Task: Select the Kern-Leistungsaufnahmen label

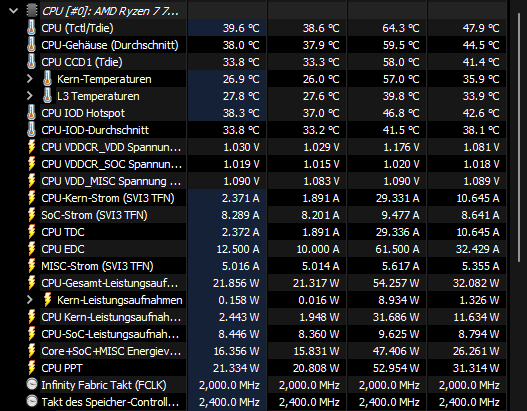Action: [120, 300]
